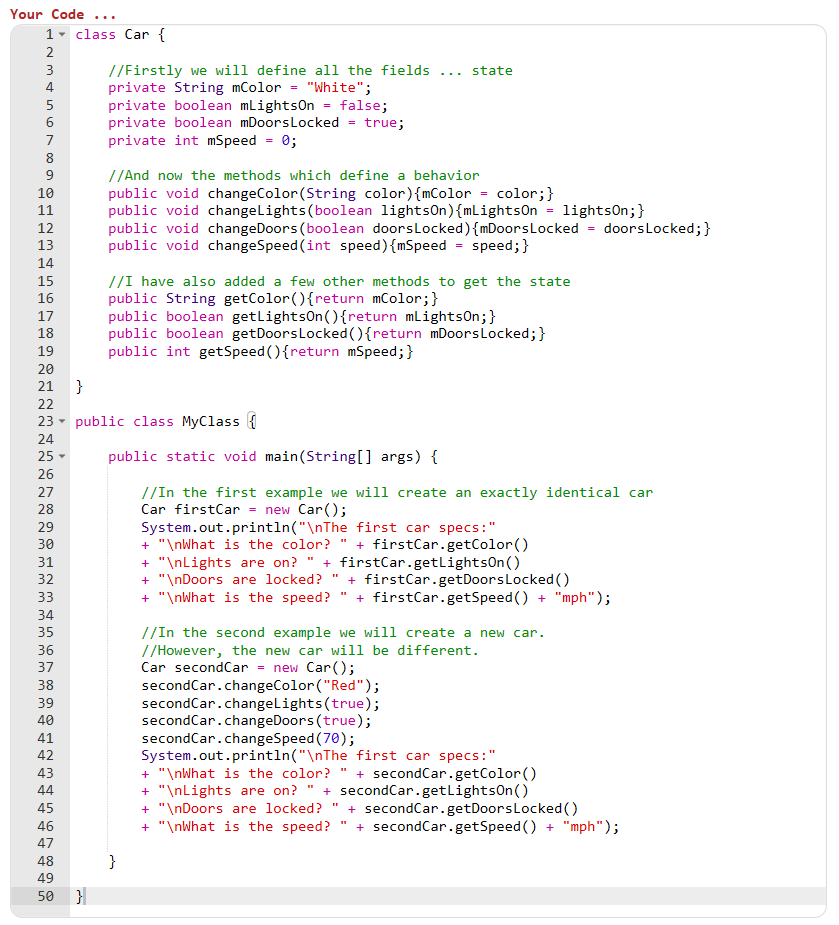Click line number 50 in the gutter

tap(44, 896)
